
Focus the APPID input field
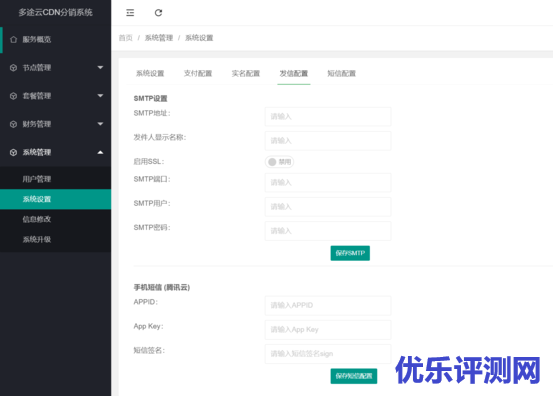click(x=328, y=306)
